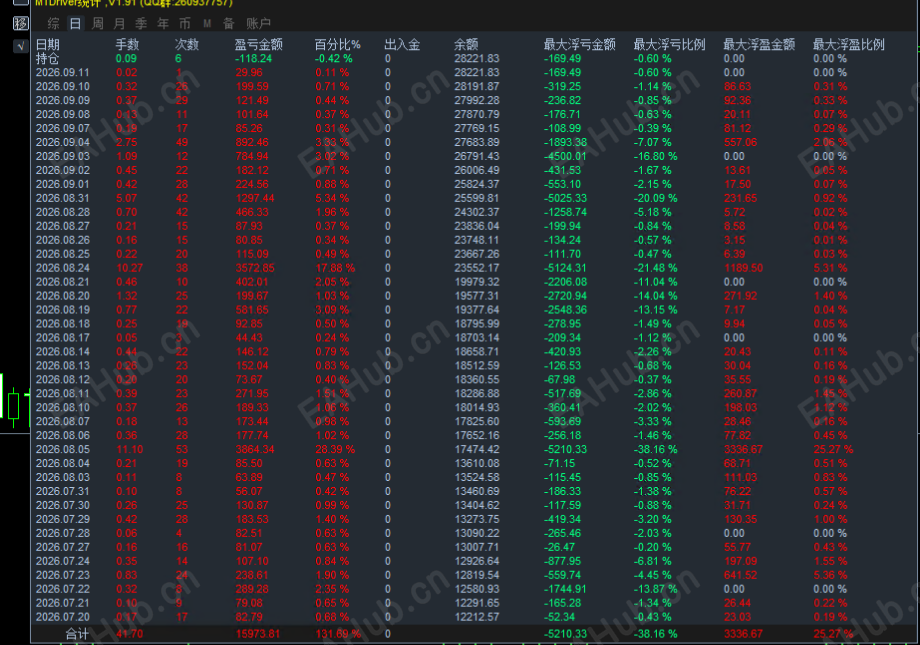This screenshot has width=920, height=645.
Task: Click the 131.69 % total percentage
Action: [338, 634]
